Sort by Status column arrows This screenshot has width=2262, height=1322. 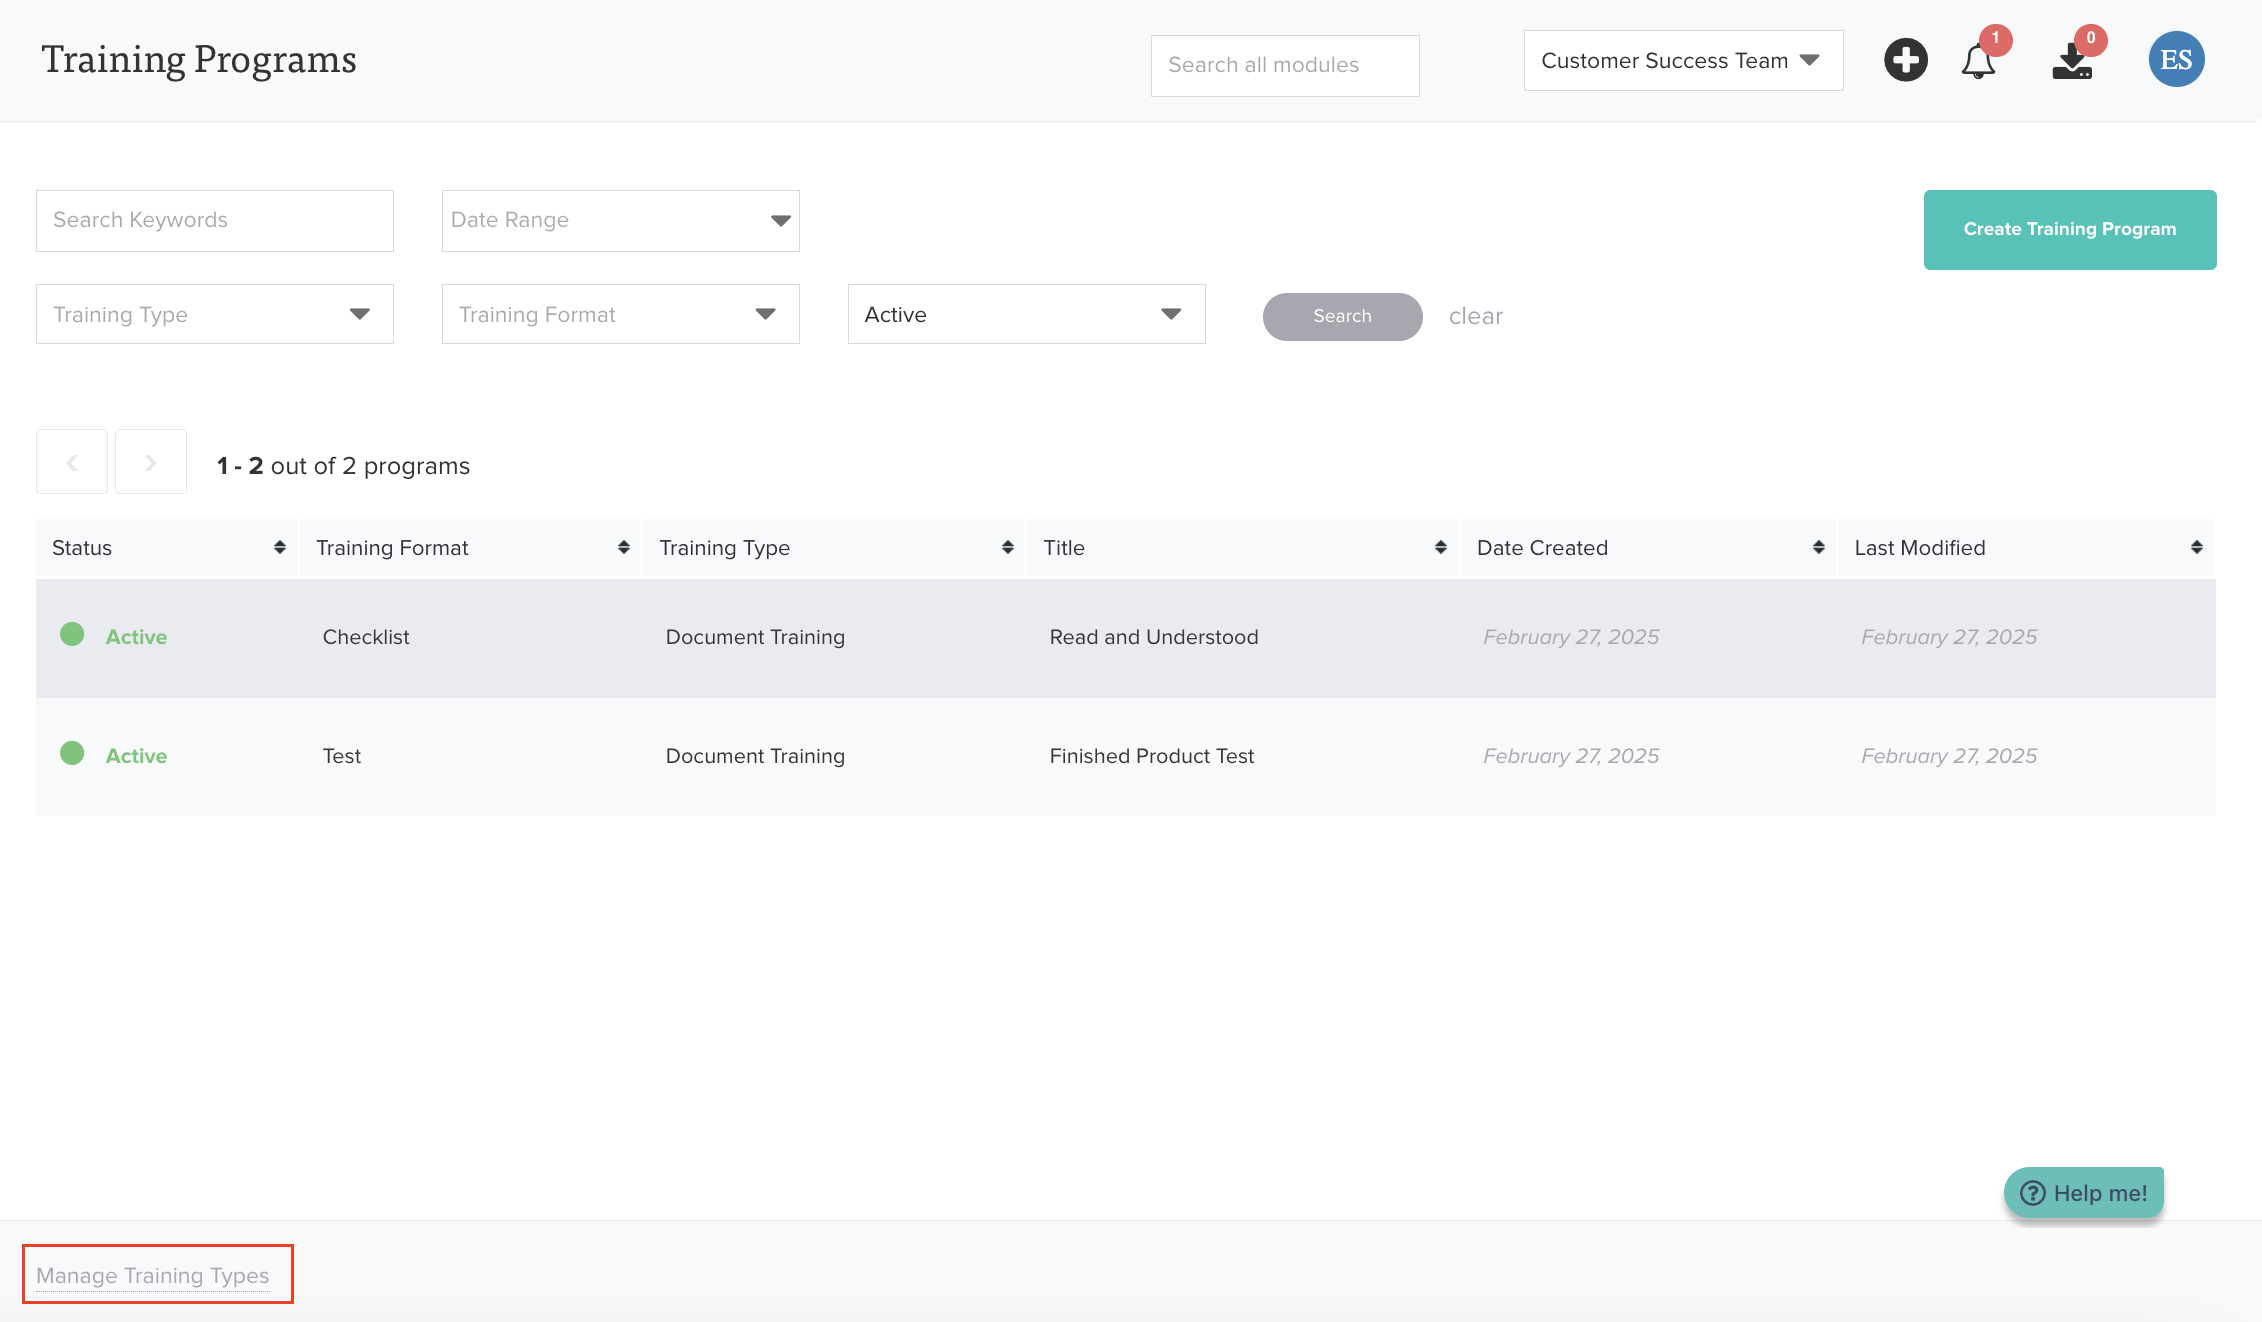tap(280, 547)
